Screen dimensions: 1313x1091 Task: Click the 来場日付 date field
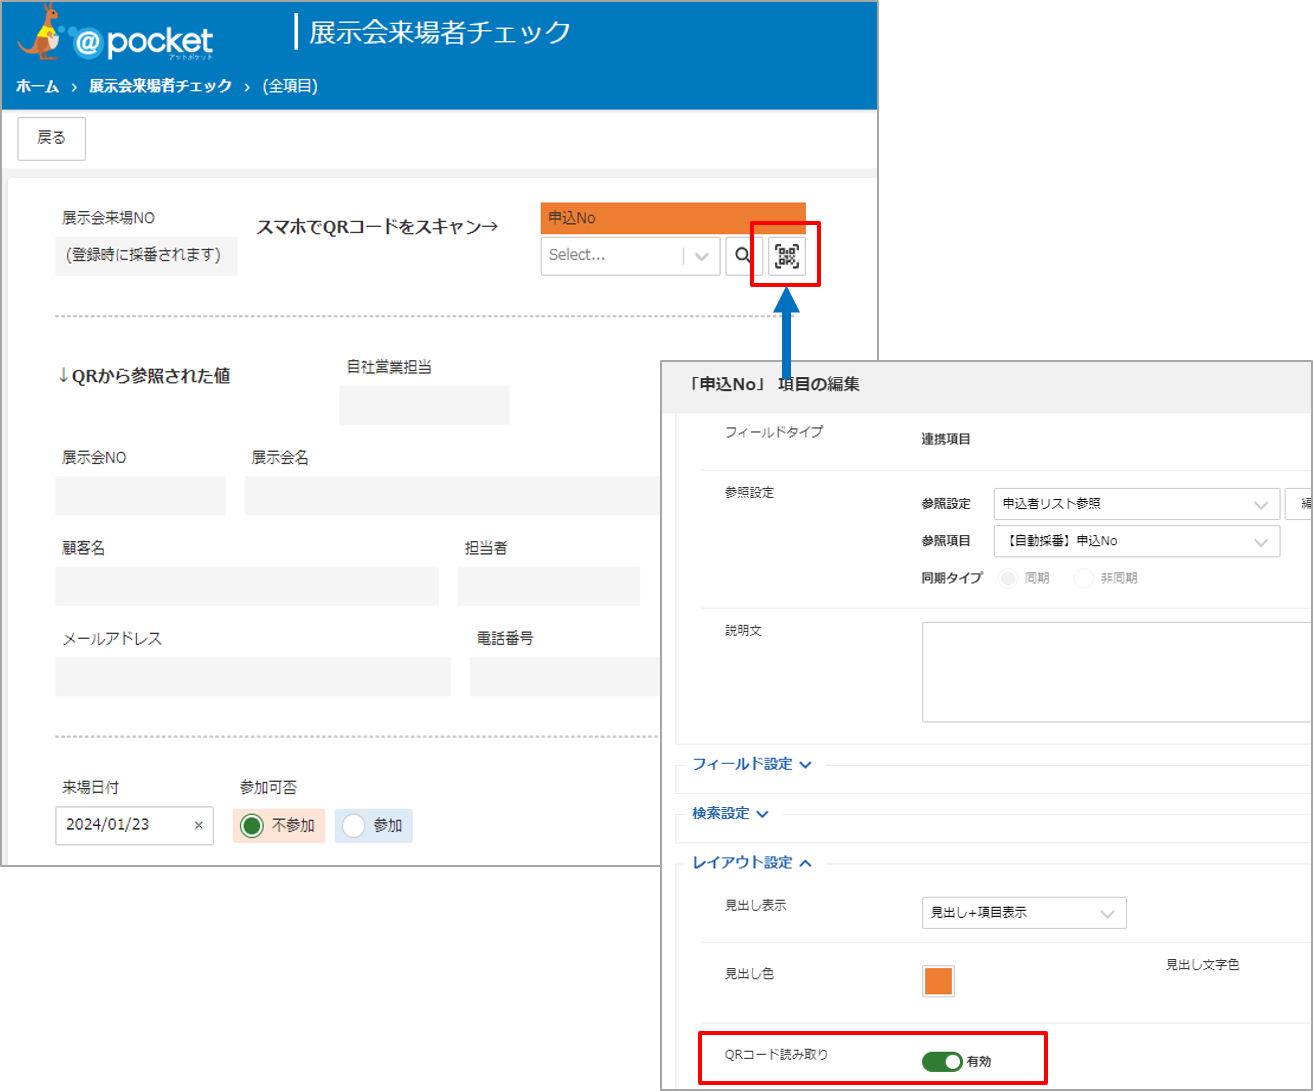pyautogui.click(x=134, y=825)
